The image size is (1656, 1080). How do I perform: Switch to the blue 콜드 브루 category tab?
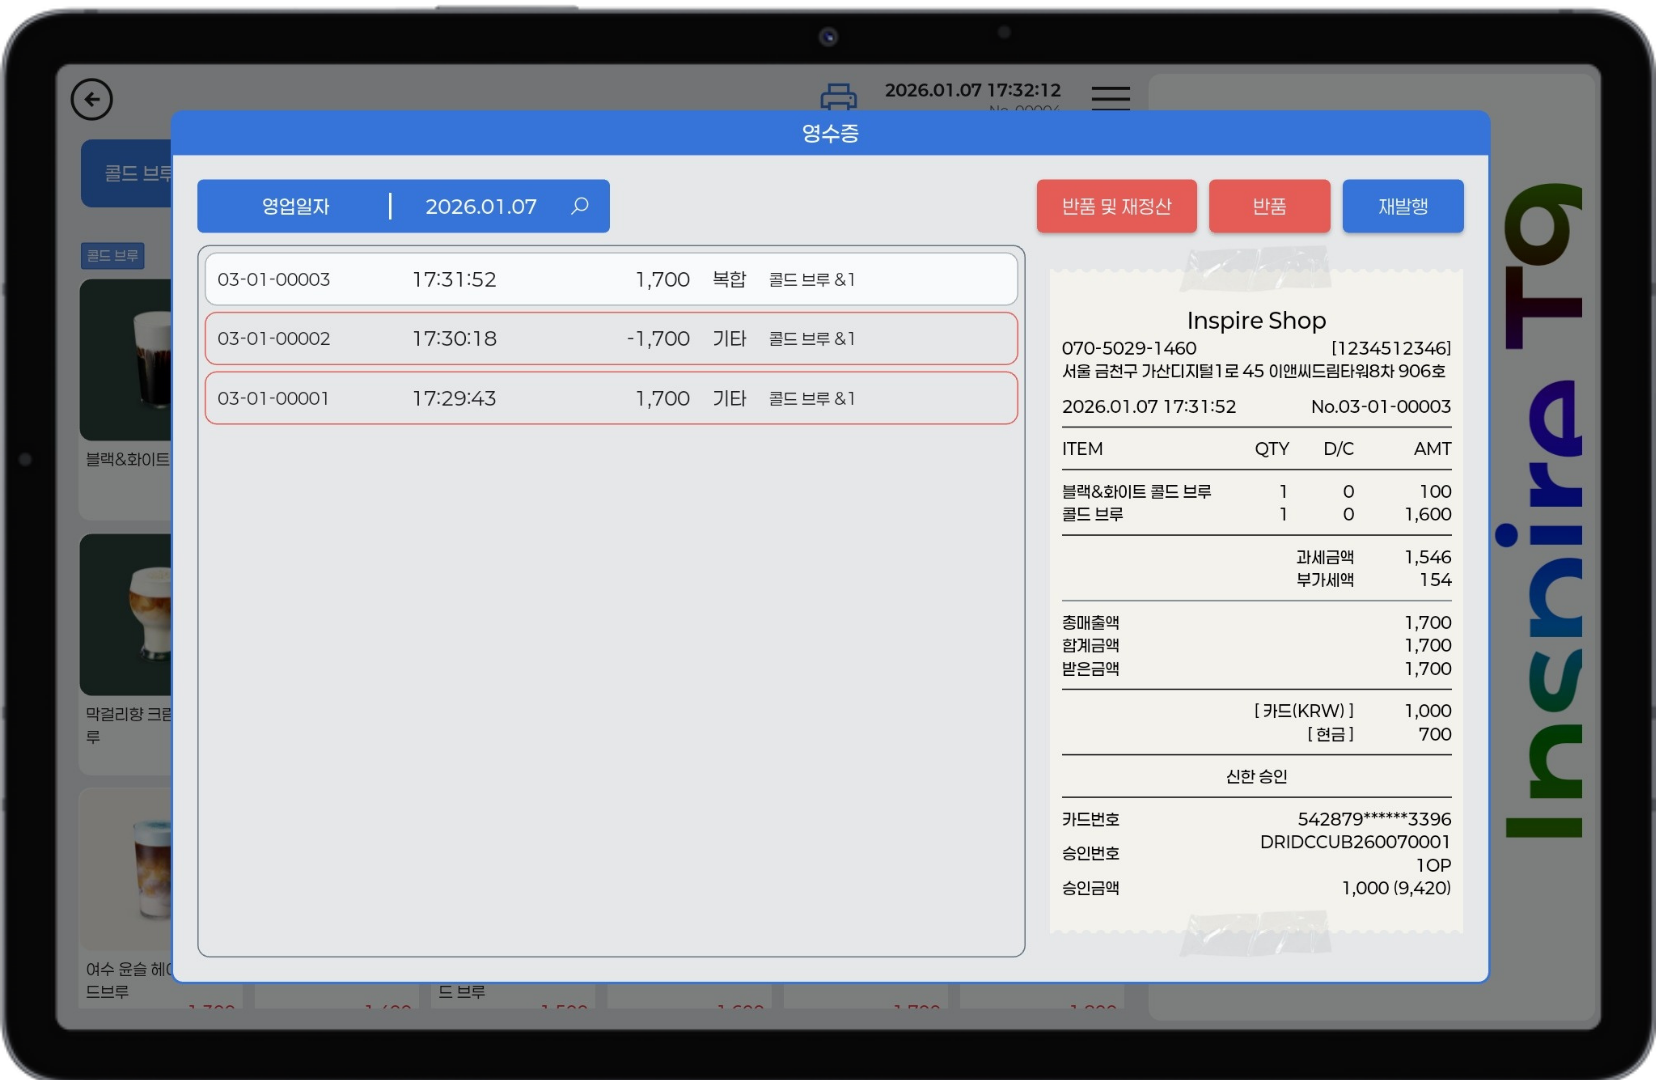(128, 174)
